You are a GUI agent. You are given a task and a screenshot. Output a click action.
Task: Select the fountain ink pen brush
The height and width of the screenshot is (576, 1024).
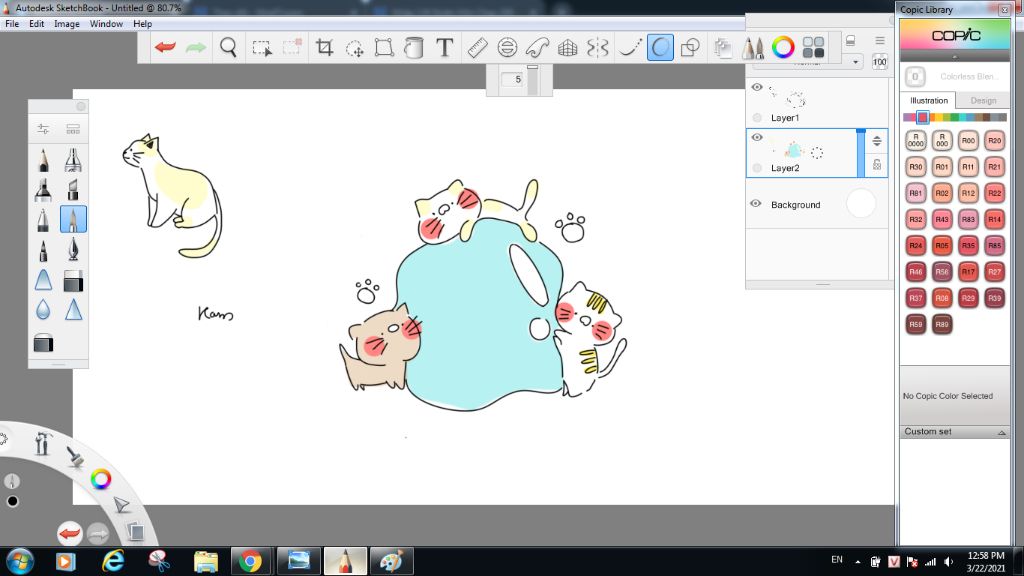(x=73, y=249)
